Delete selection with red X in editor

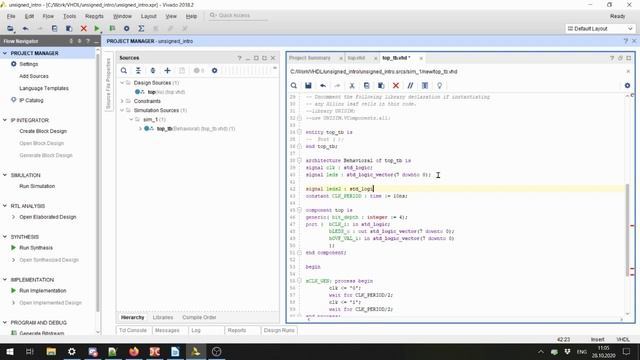(x=396, y=86)
